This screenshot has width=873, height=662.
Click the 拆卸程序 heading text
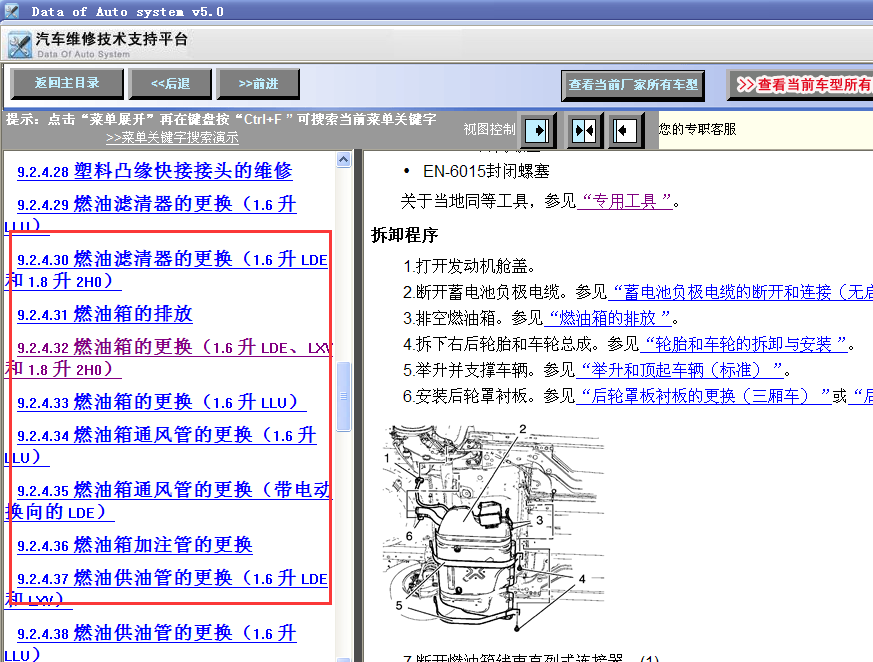coord(405,235)
